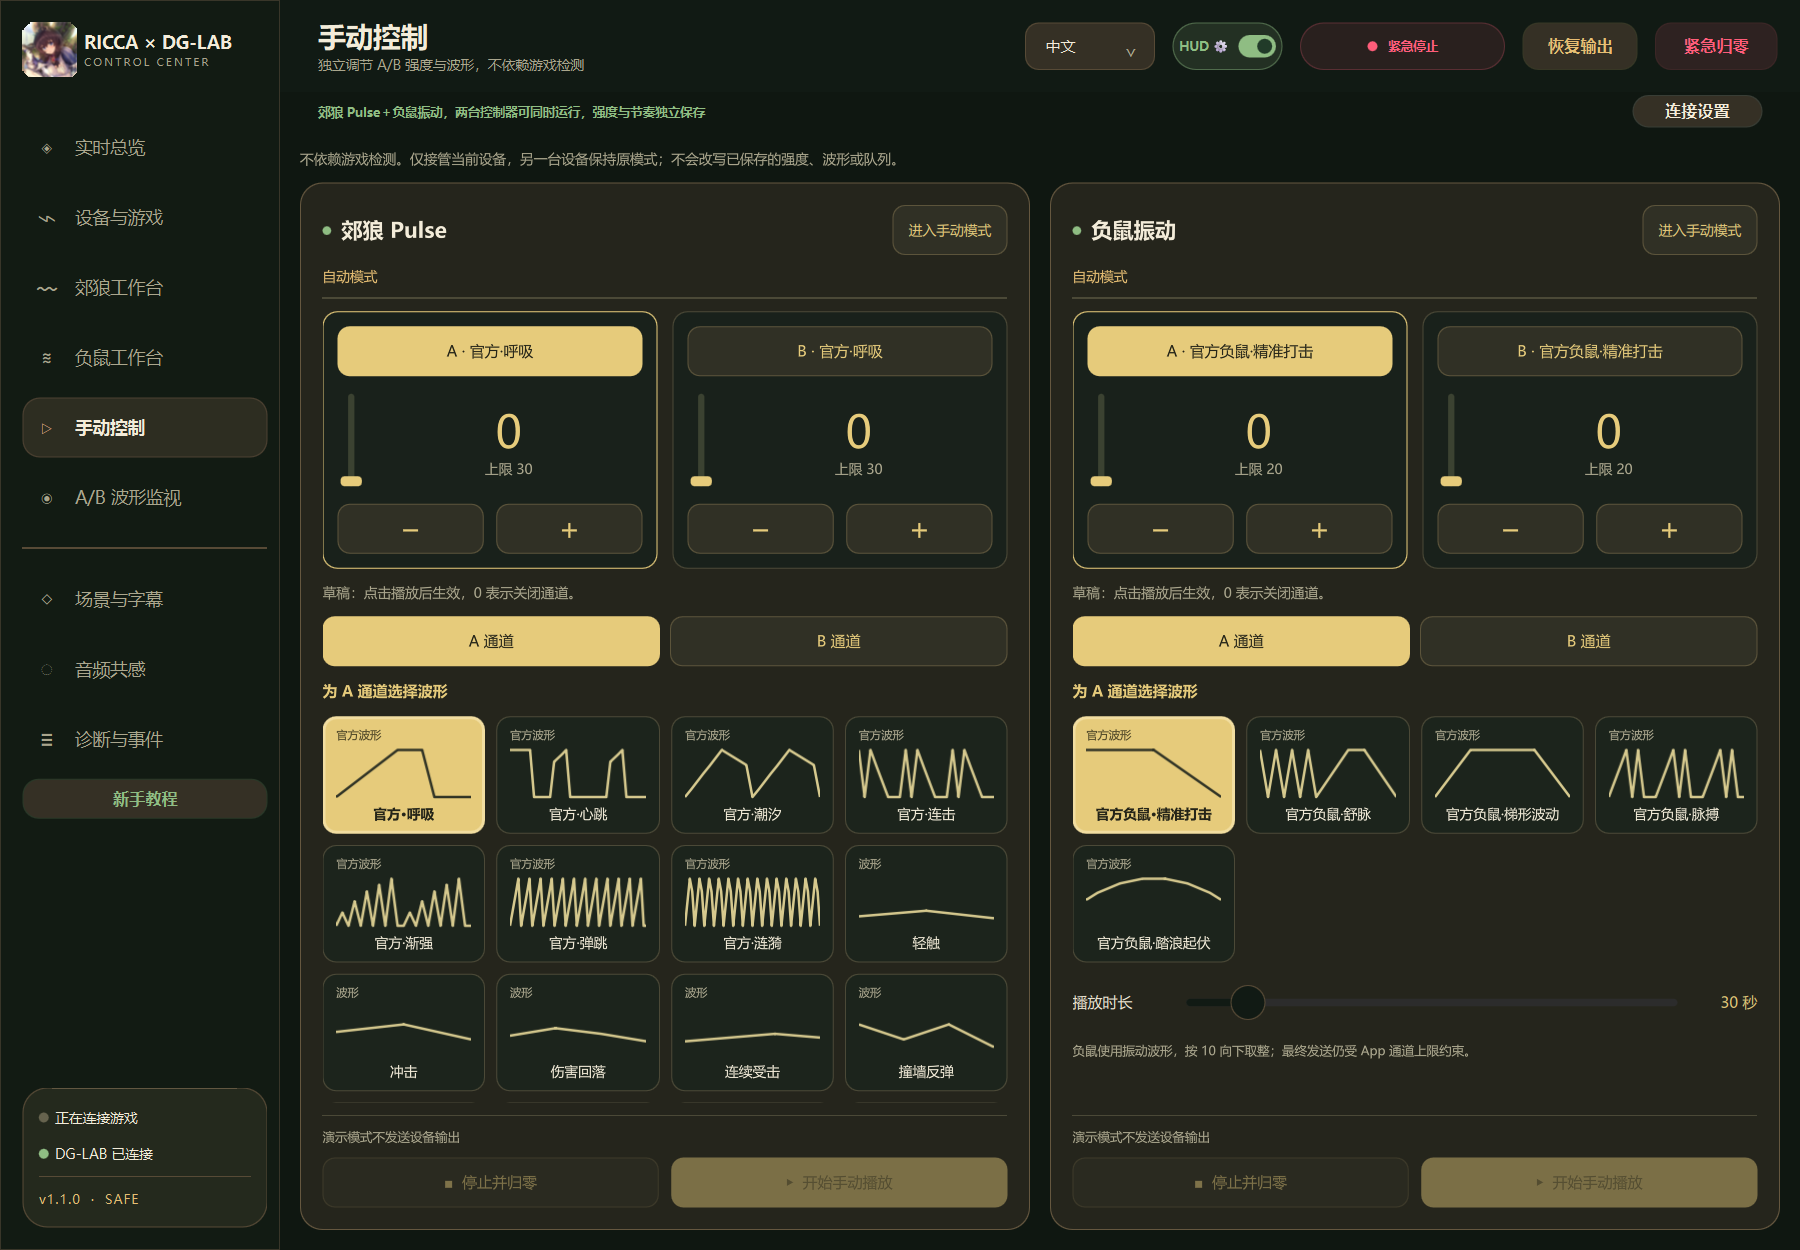
Task: Select the 冲击 waveform card
Action: [x=404, y=1033]
